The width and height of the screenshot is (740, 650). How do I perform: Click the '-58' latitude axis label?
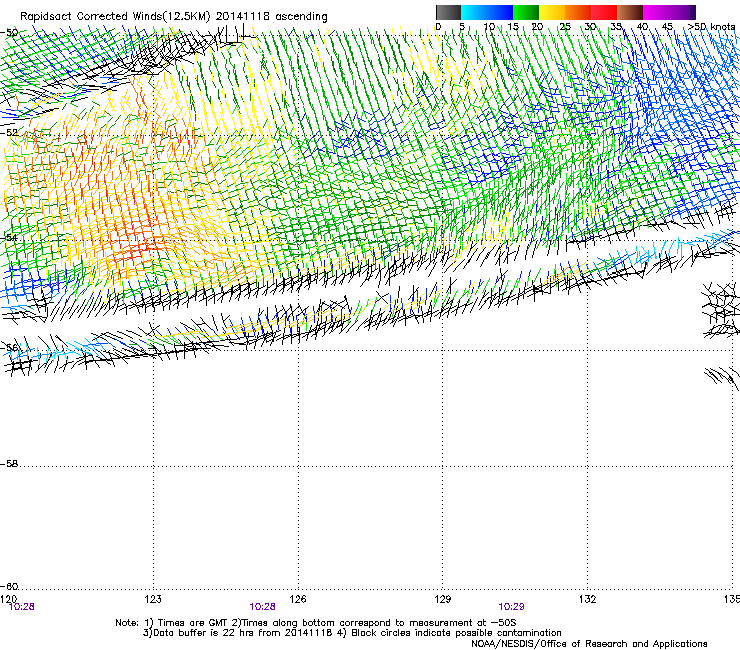click(x=9, y=464)
